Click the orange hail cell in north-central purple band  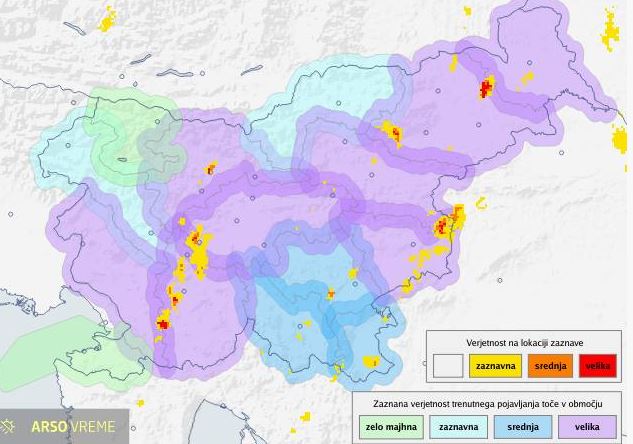[393, 132]
